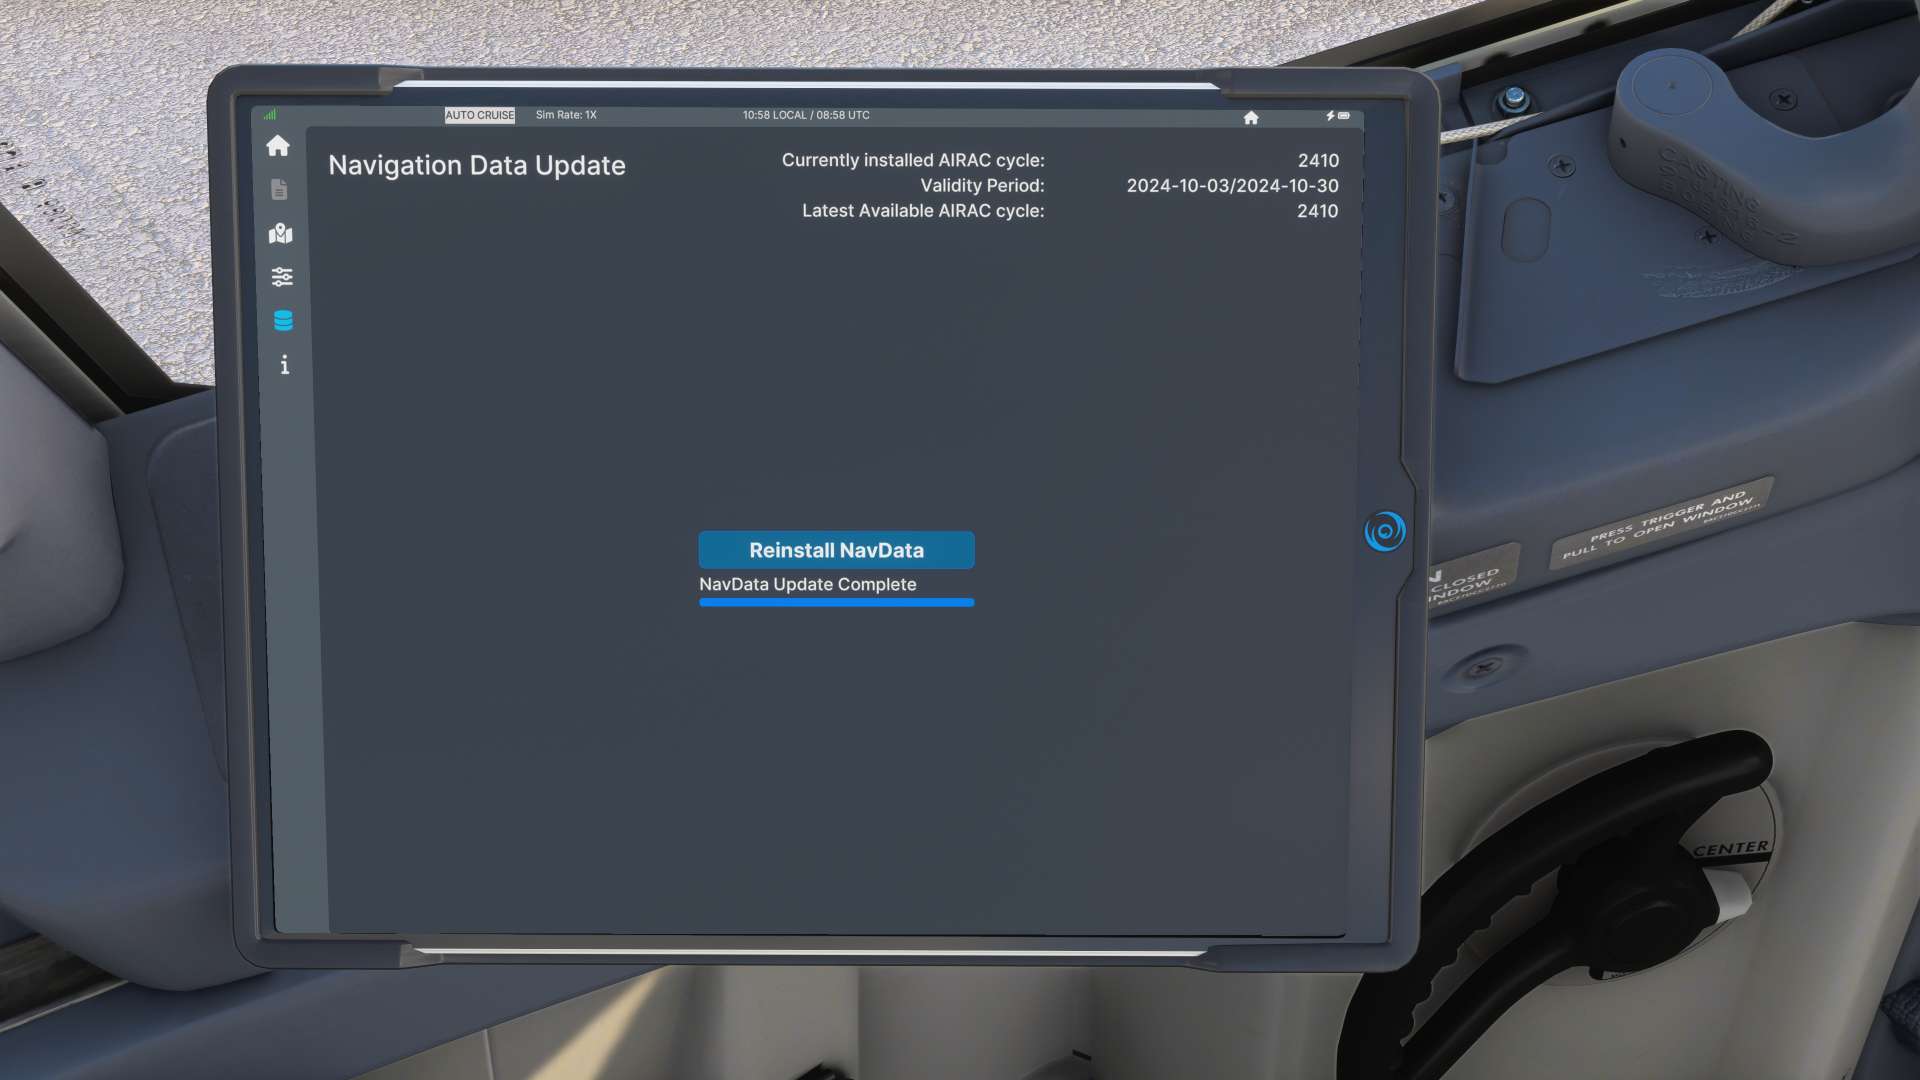Open the settings sliders sidebar icon
1920x1080 pixels.
pos(282,277)
